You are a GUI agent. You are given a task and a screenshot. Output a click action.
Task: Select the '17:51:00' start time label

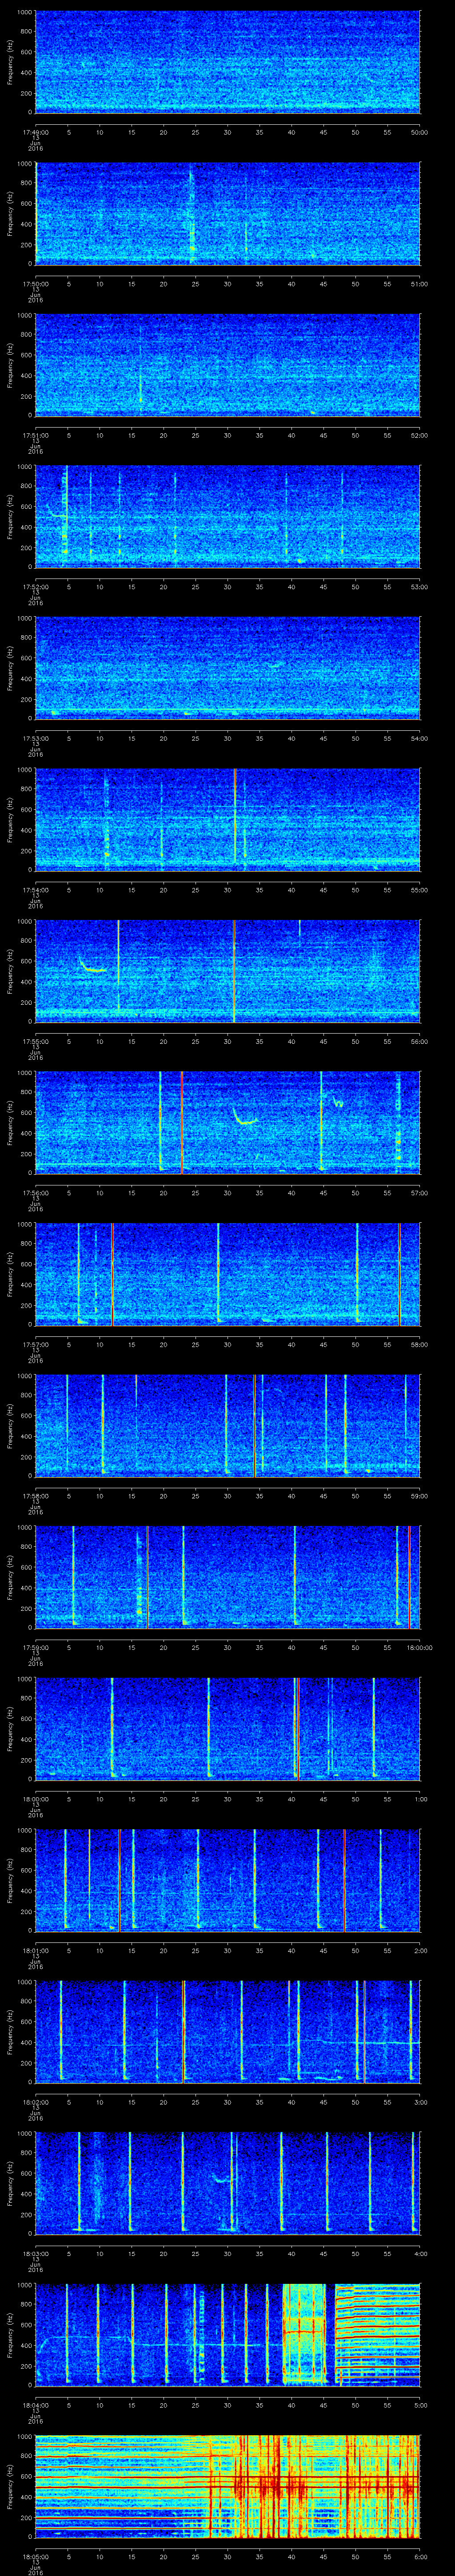click(35, 435)
